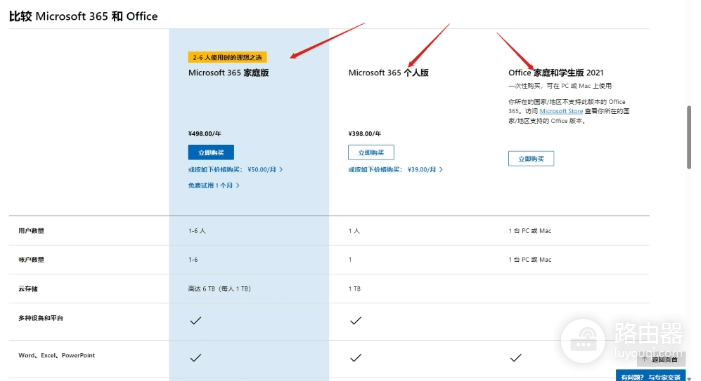Screen dimensions: 701x381
Task: Click the Microsoft 365 家庭版 title
Action: point(228,73)
